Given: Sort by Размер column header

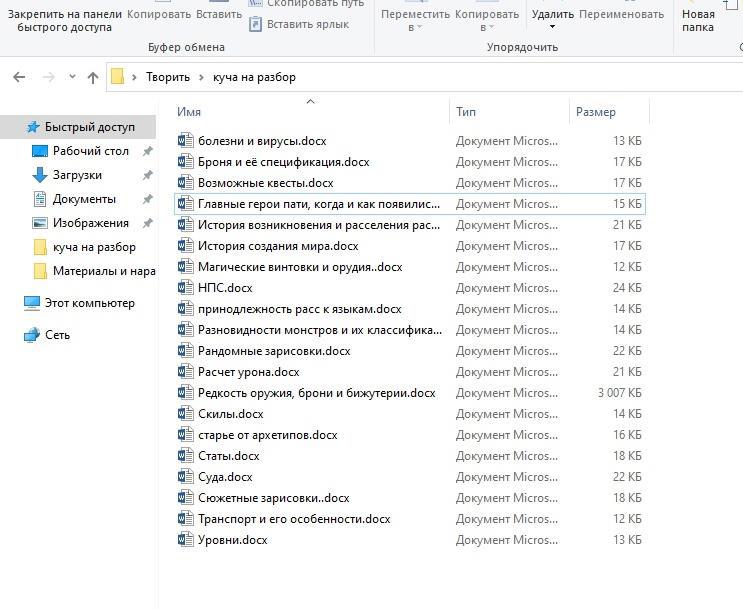Looking at the screenshot, I should click(596, 112).
